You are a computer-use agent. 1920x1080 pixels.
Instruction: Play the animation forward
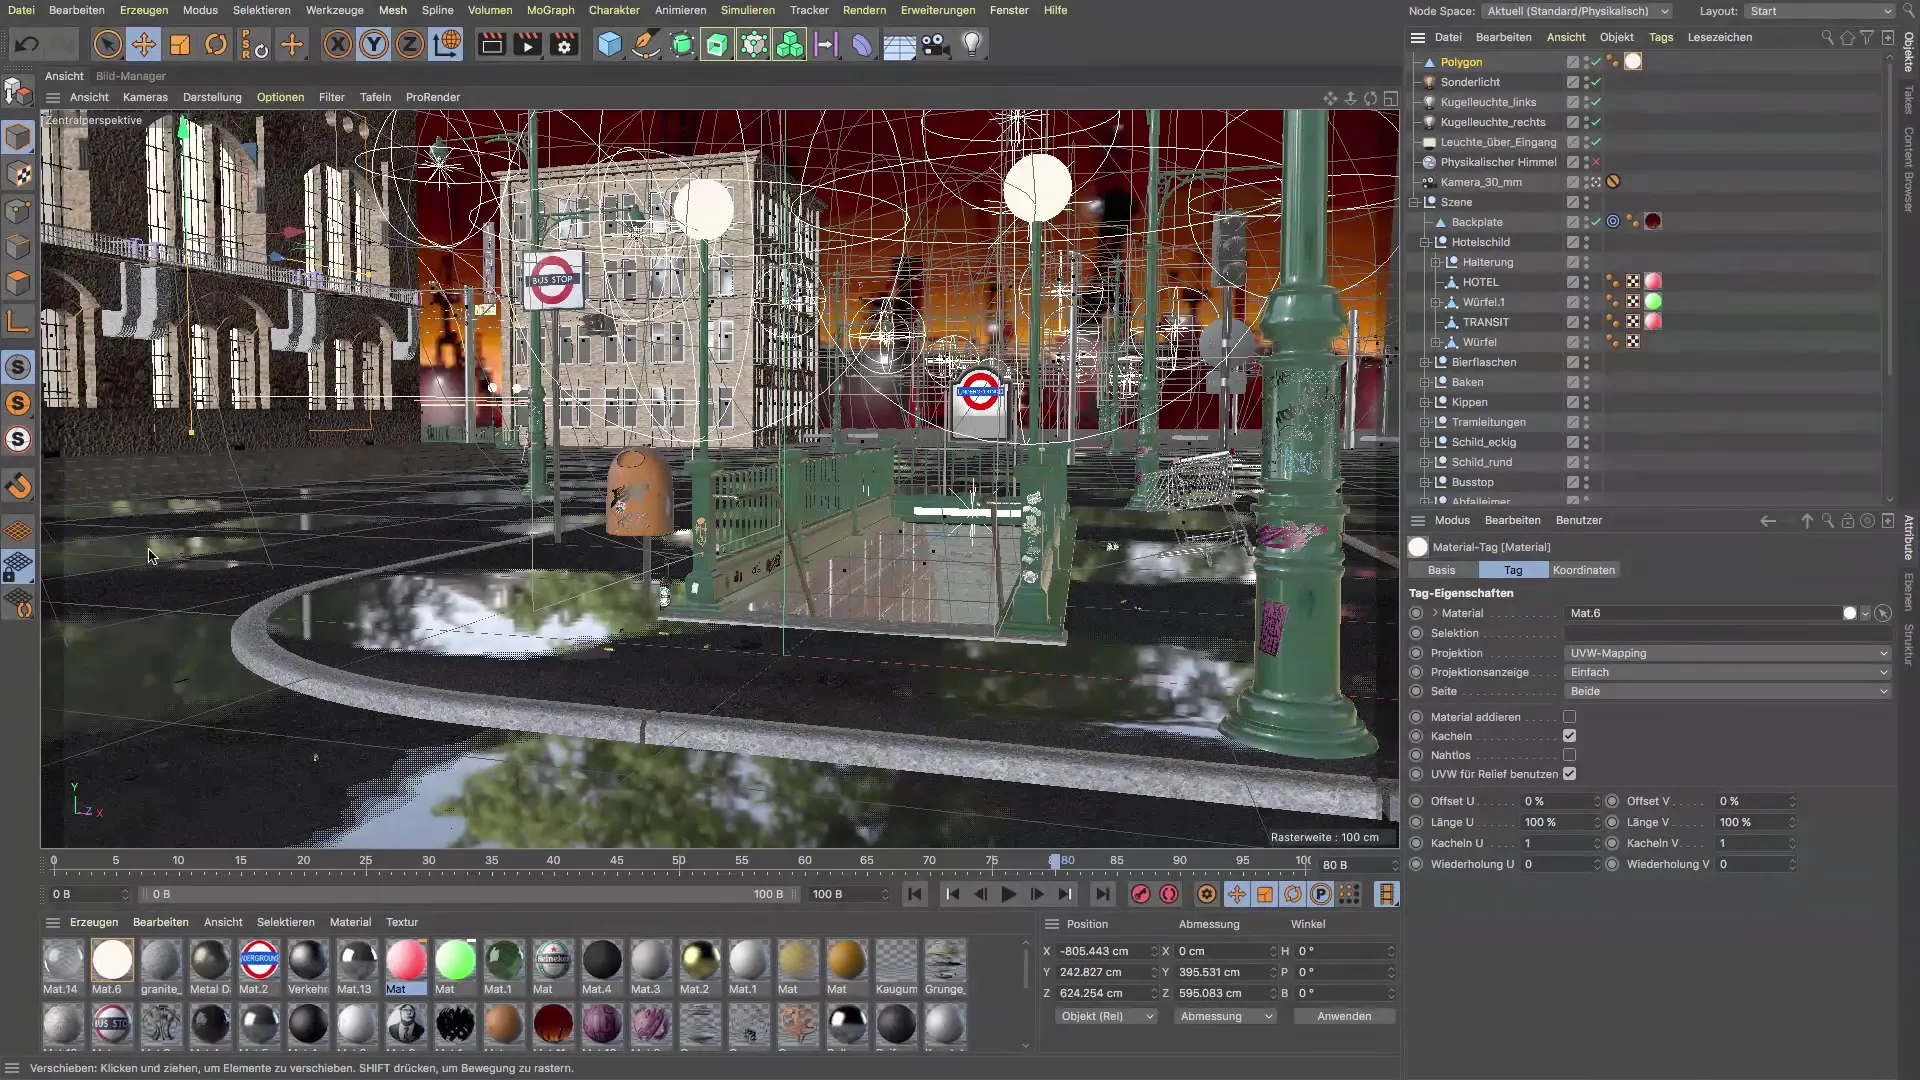pyautogui.click(x=1009, y=894)
